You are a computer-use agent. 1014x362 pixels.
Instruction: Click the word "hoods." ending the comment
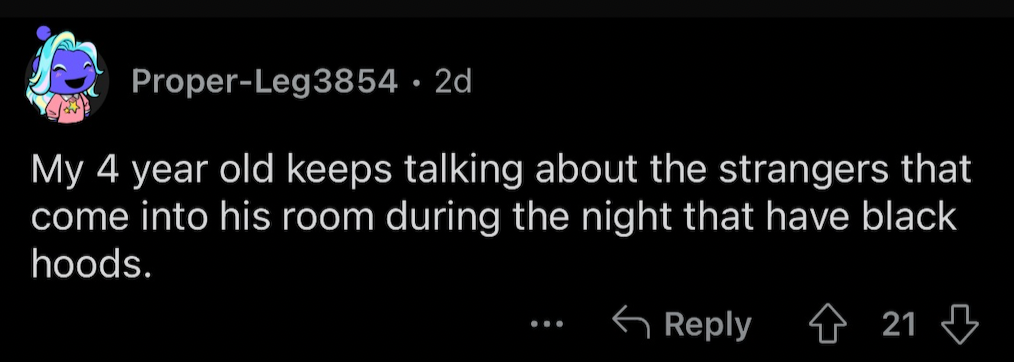91,263
